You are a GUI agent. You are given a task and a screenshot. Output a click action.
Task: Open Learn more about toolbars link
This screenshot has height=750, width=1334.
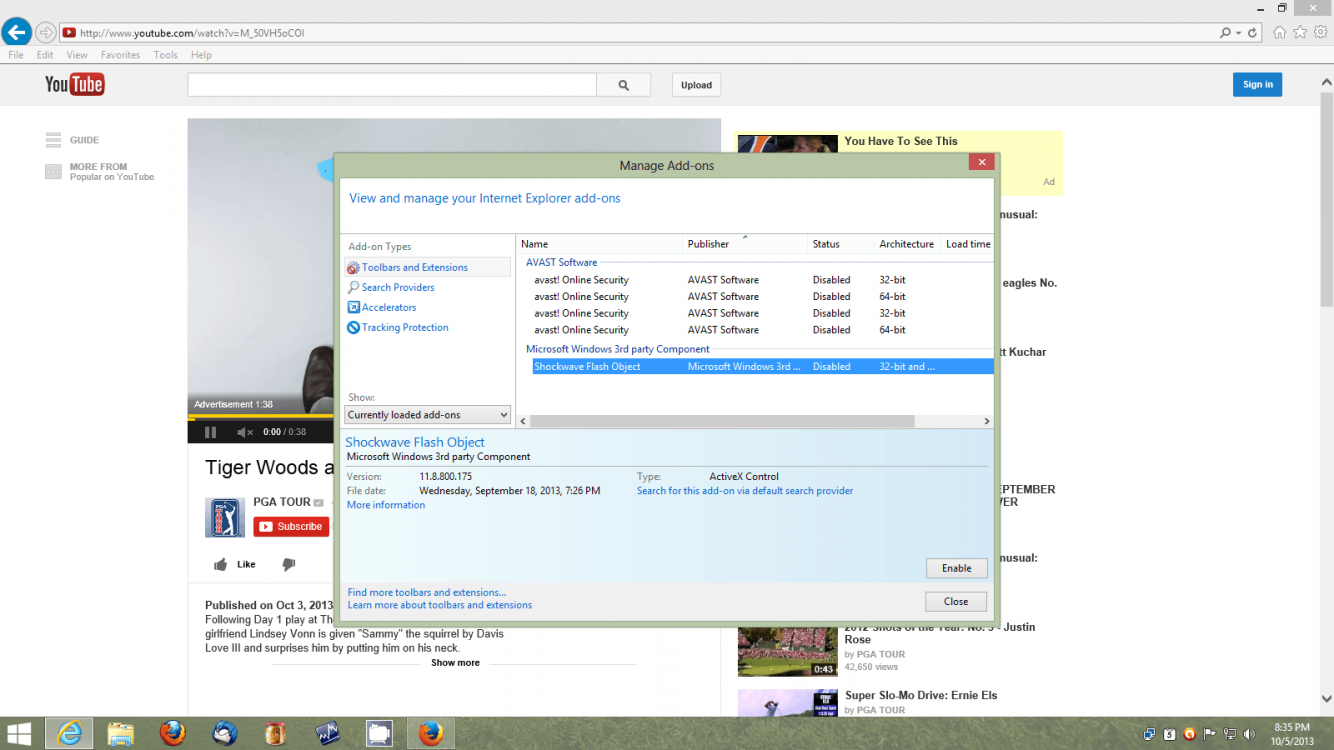click(440, 605)
